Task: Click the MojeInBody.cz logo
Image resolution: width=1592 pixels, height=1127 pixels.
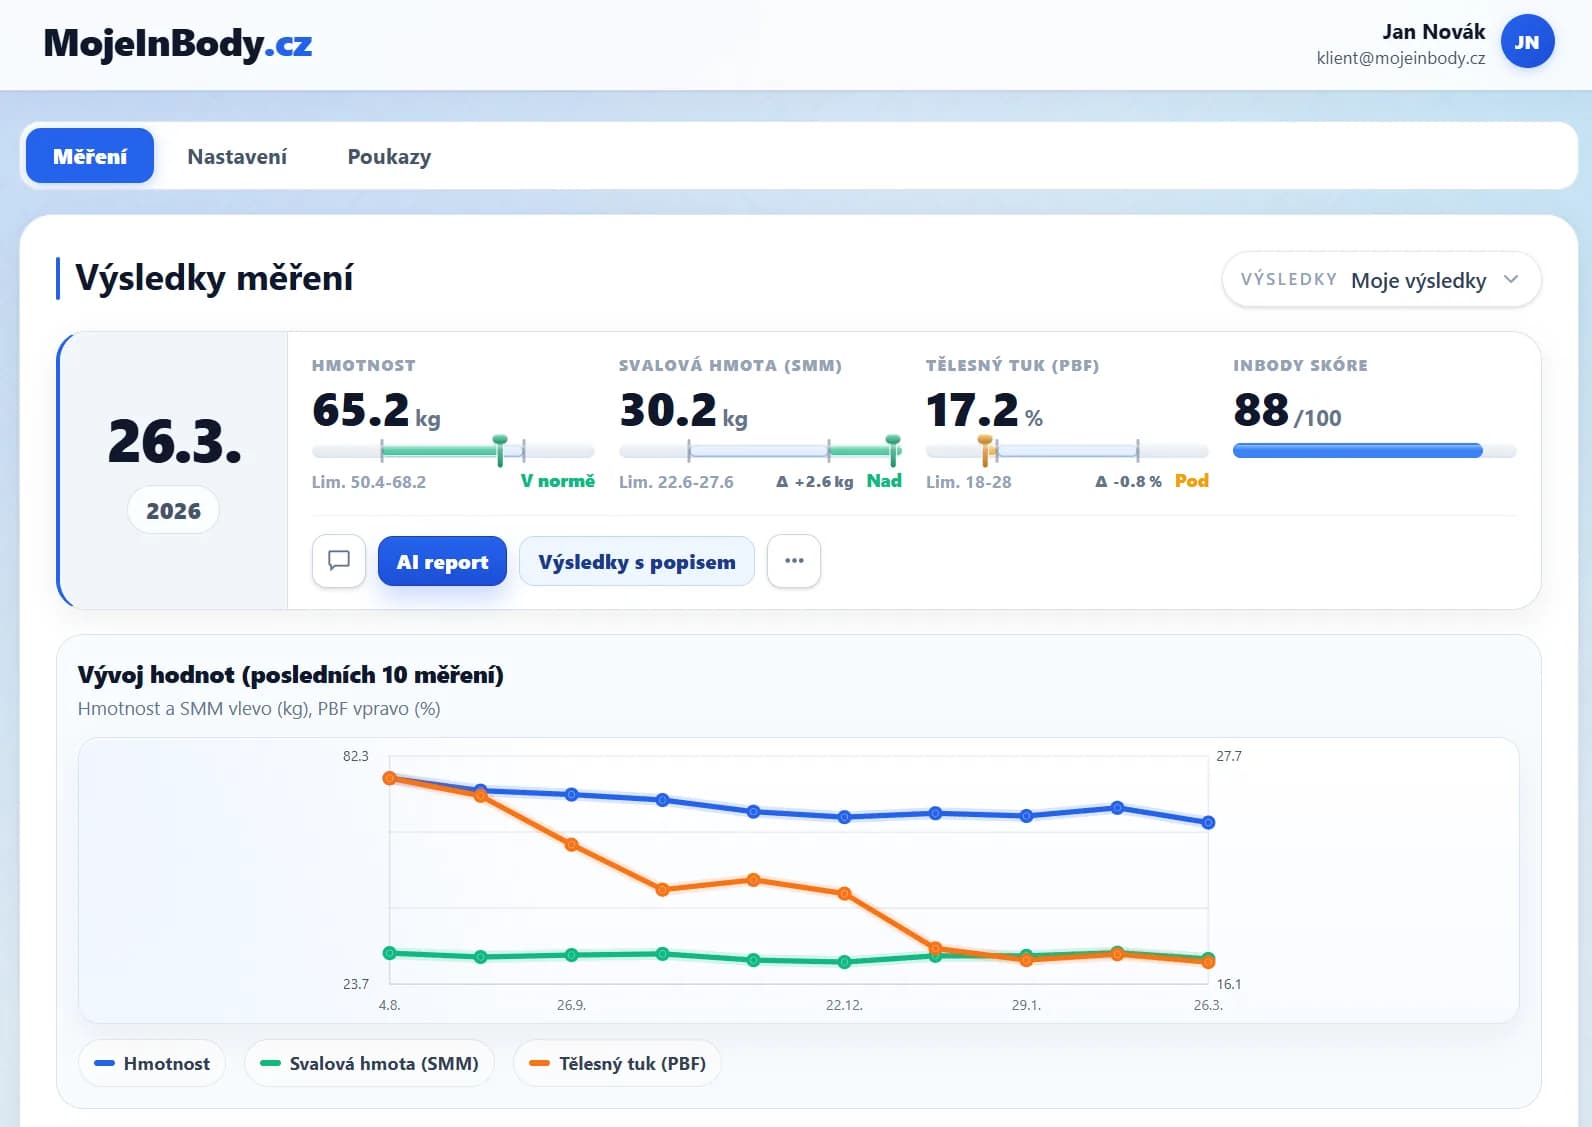Action: [x=178, y=44]
